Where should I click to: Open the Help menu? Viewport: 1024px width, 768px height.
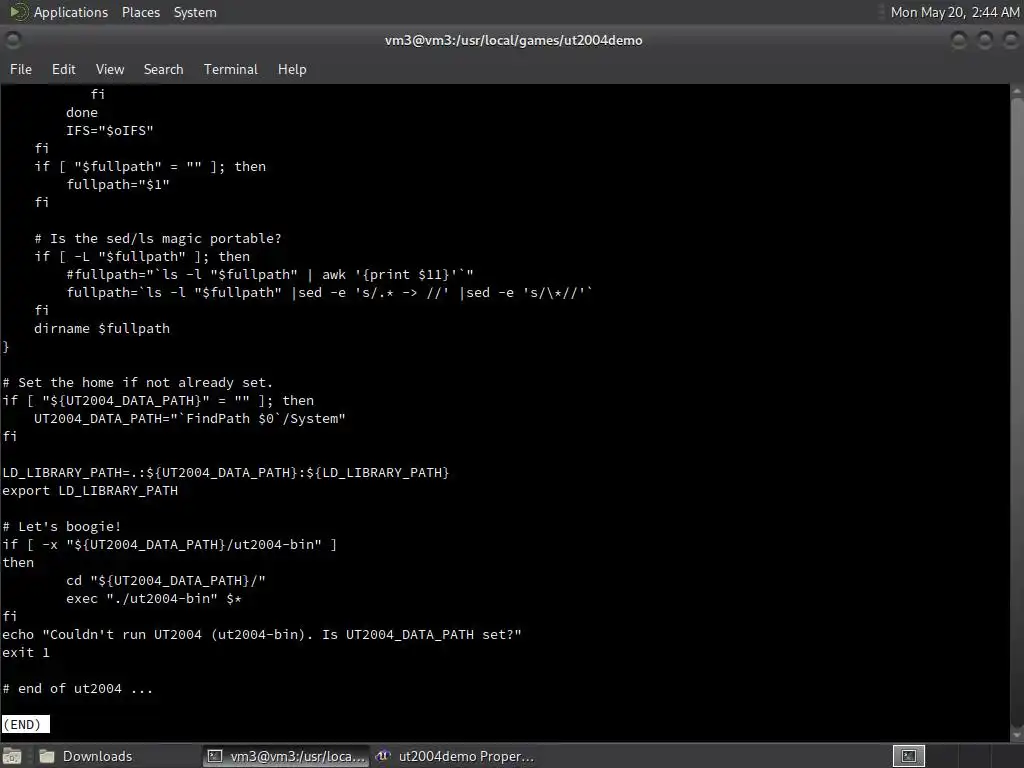click(292, 69)
